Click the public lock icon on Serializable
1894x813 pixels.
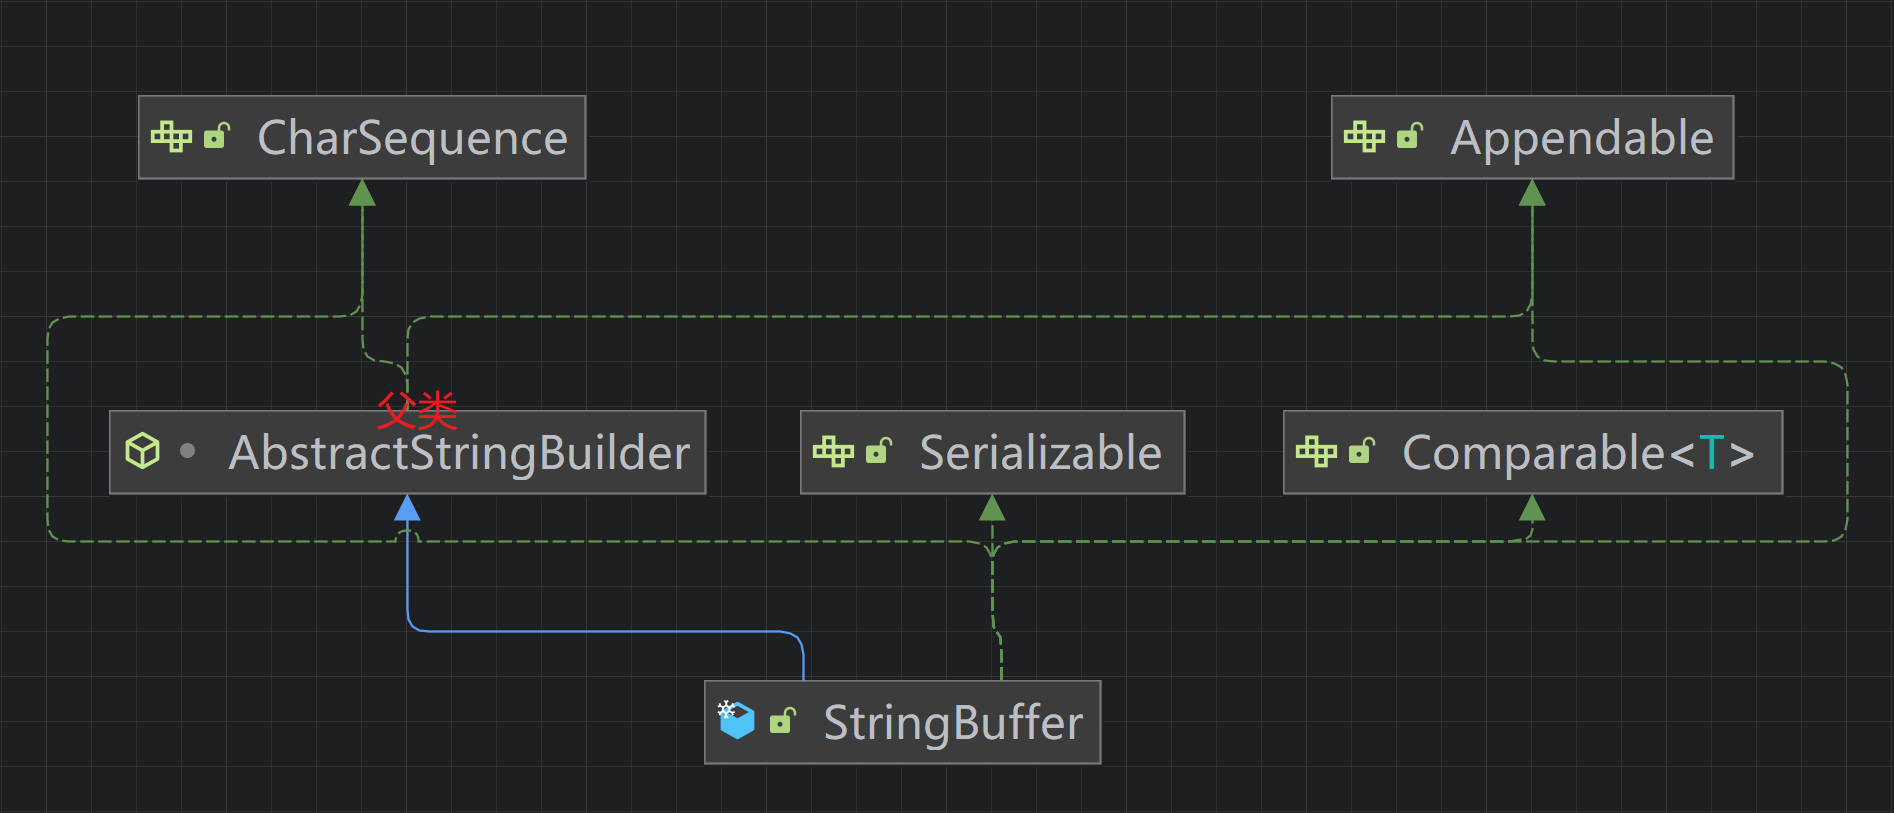[x=878, y=451]
